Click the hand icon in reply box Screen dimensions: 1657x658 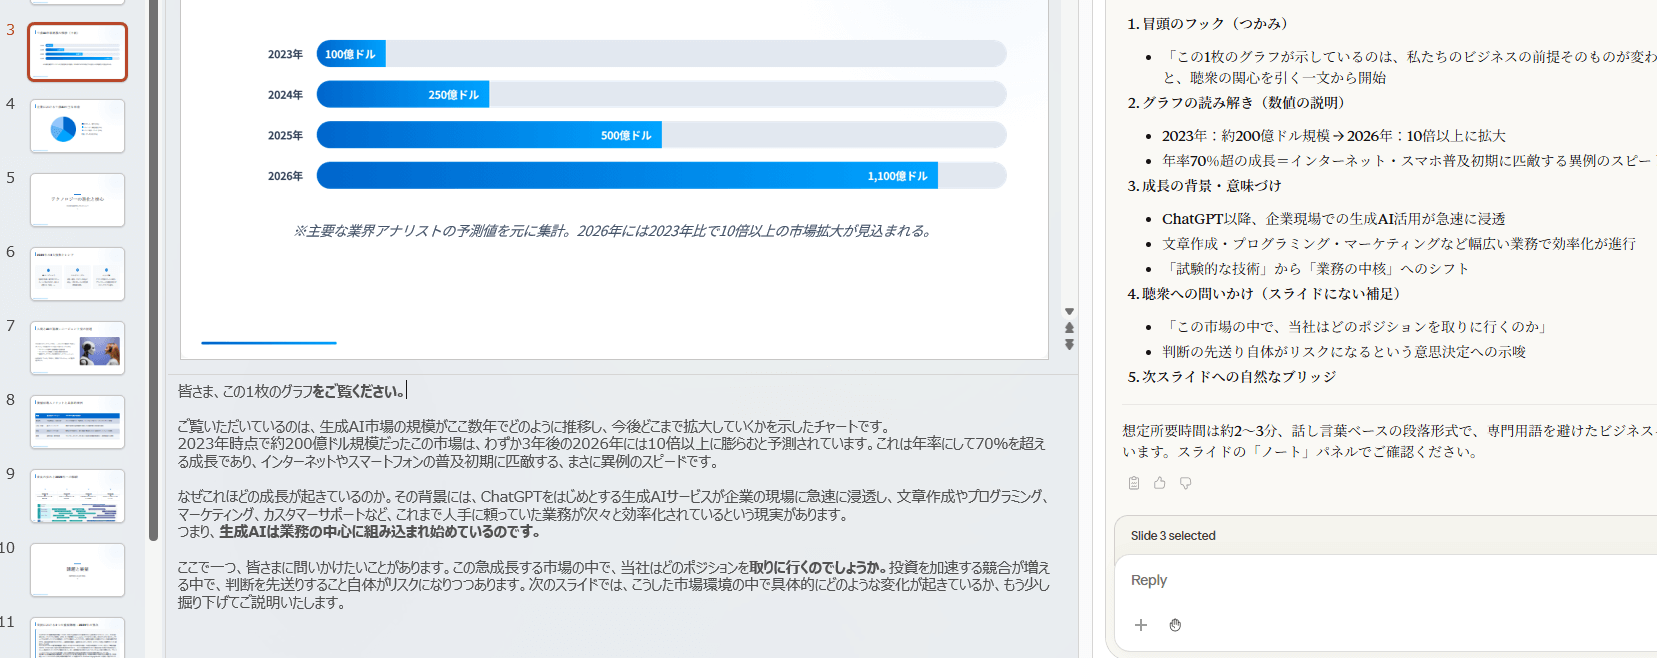1175,625
